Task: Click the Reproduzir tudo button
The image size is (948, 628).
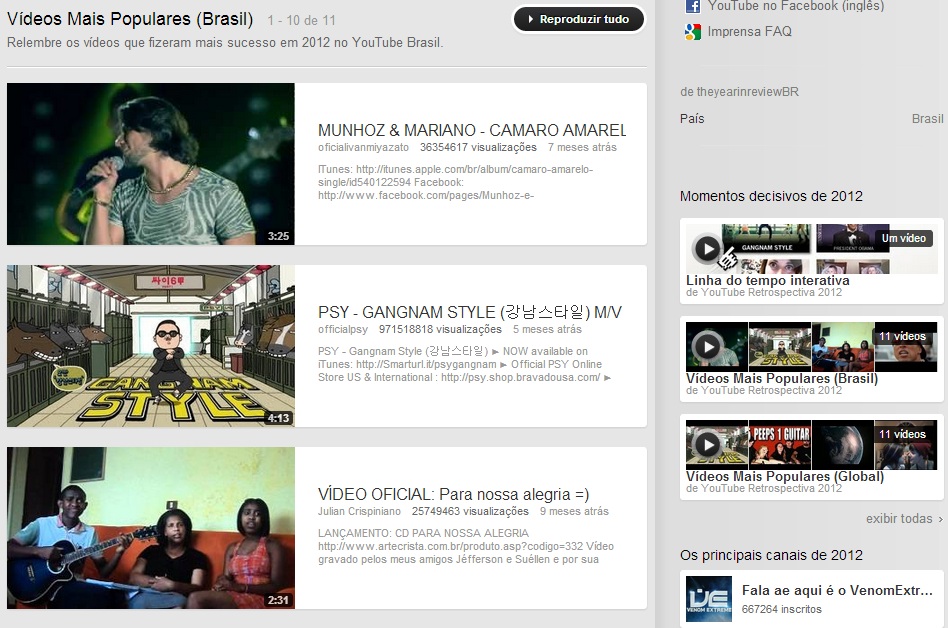Action: tap(578, 19)
